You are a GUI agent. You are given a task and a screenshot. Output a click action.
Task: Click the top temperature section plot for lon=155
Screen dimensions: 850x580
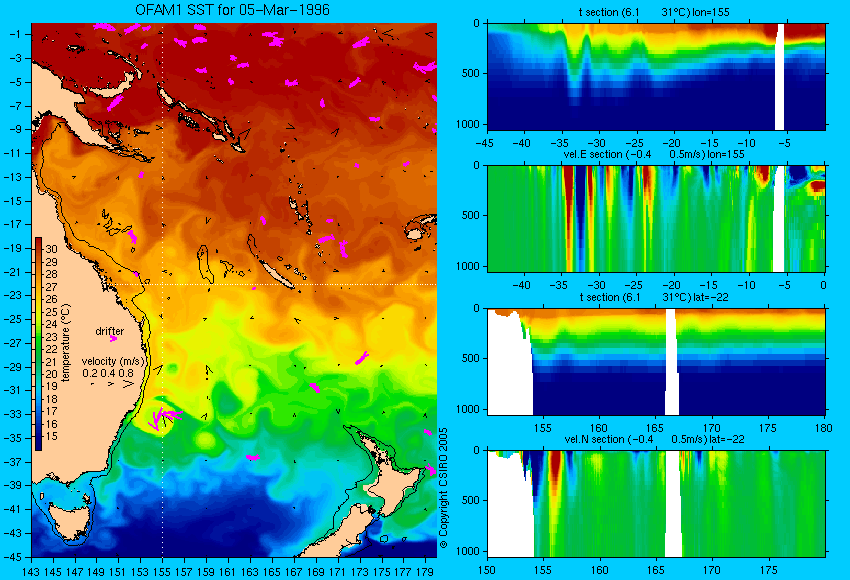tap(656, 76)
